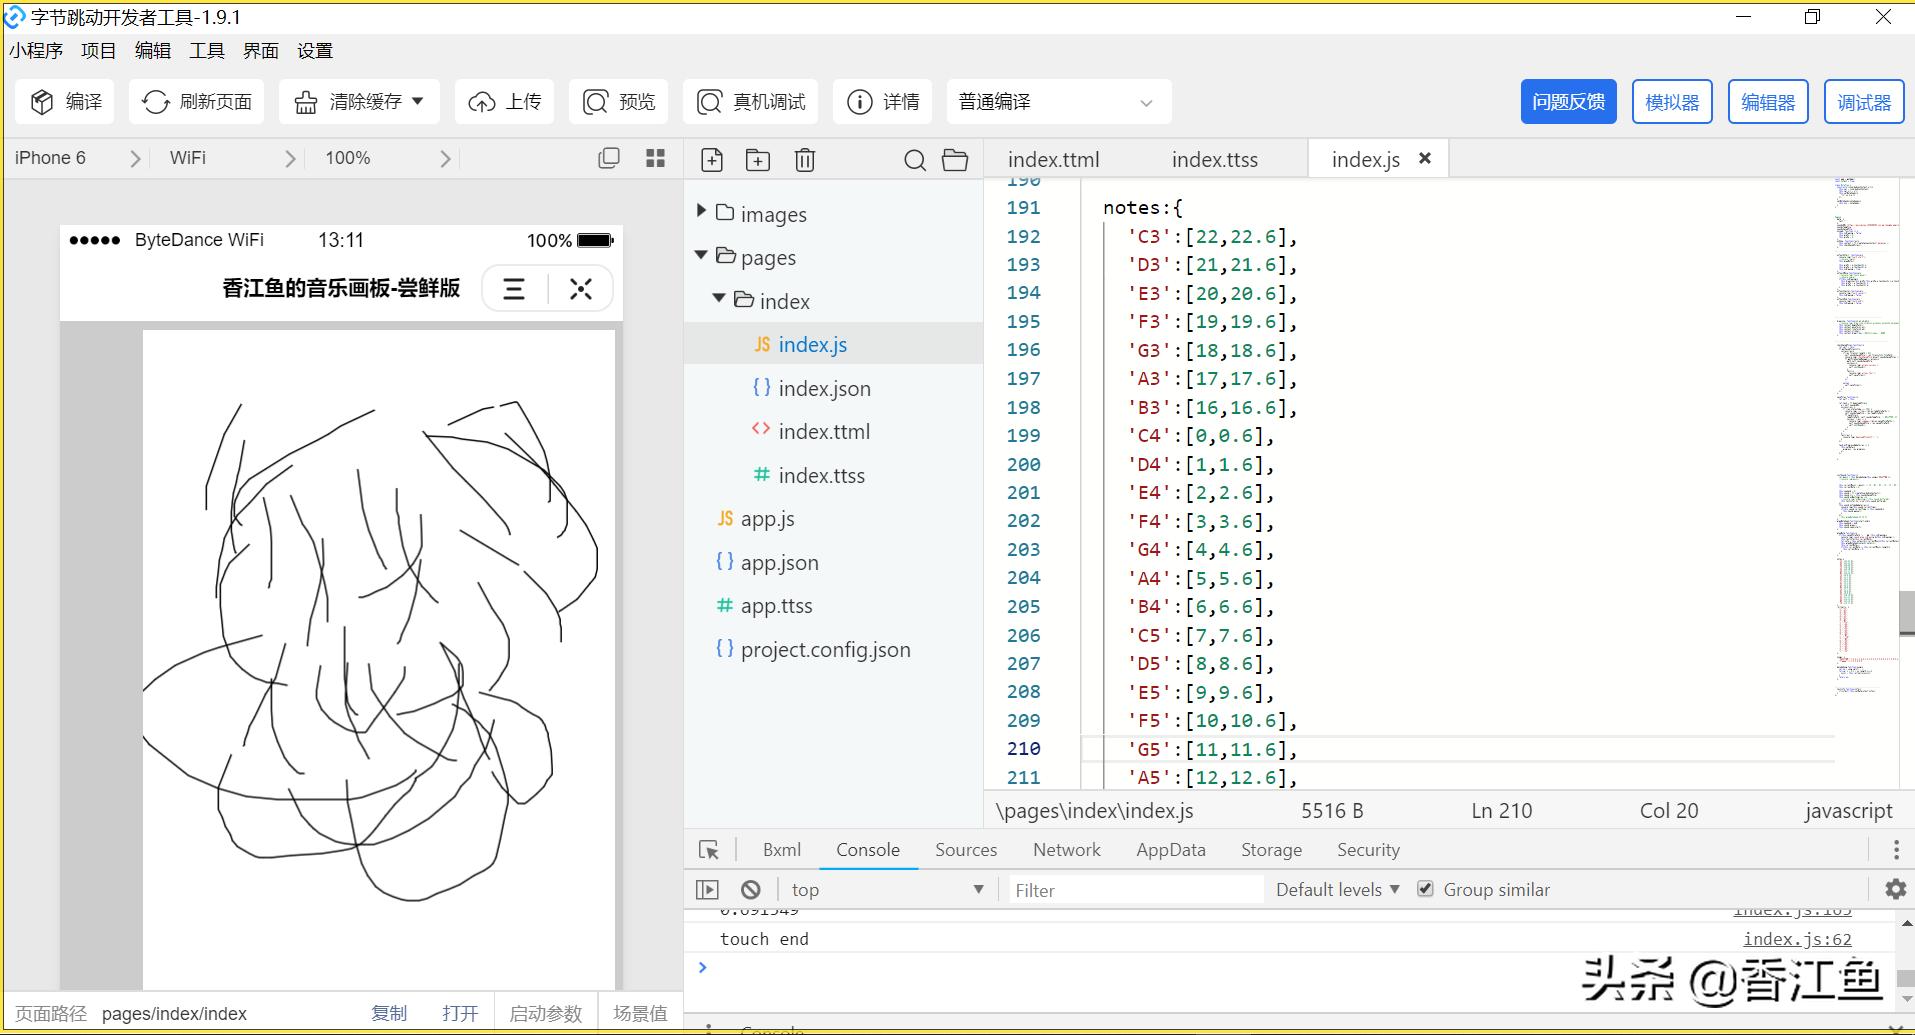Toggle the 调试器 panel visibility
The height and width of the screenshot is (1035, 1915).
[x=1863, y=102]
